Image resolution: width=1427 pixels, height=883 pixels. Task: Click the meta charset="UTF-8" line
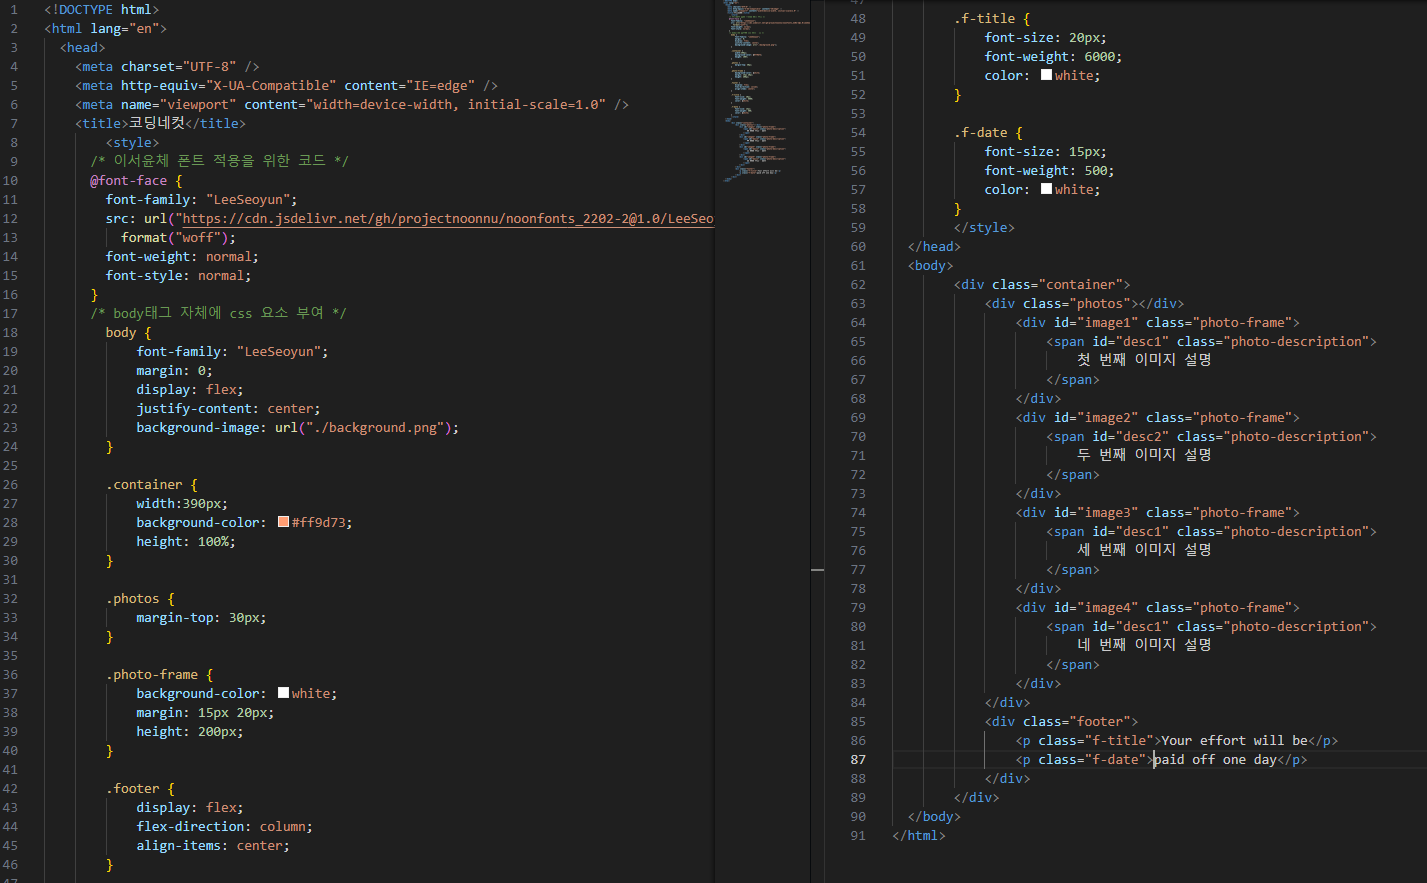167,66
